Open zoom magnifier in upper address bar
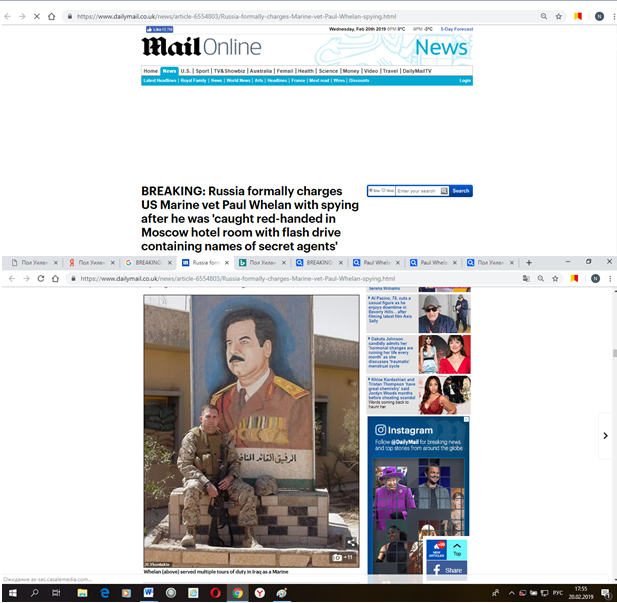617x603 pixels. (x=544, y=17)
